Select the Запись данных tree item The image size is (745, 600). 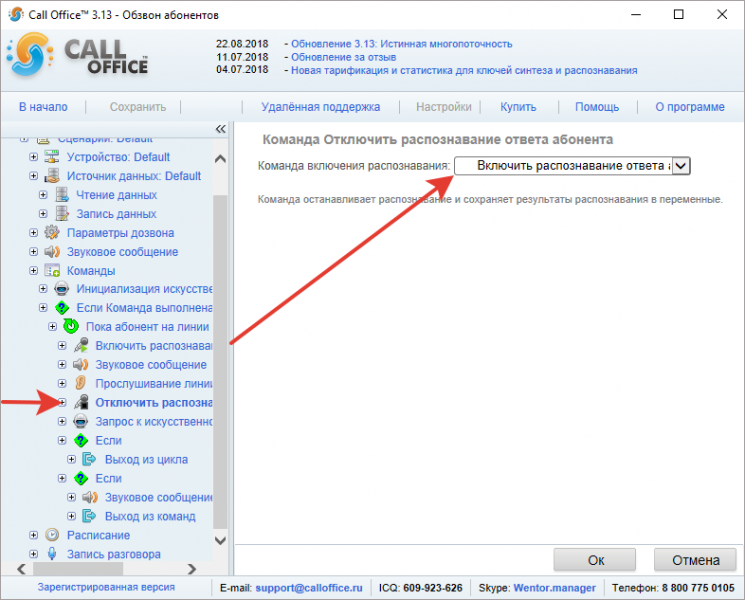(116, 214)
